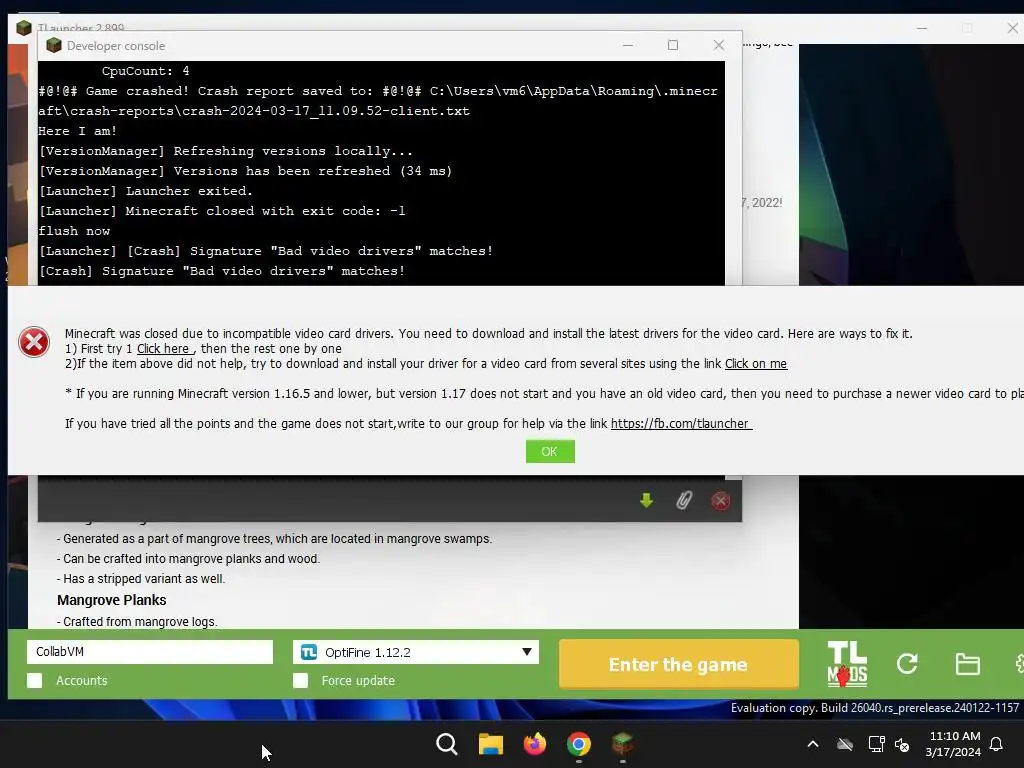
Task: Show hidden system tray icons chevron
Action: pos(813,744)
